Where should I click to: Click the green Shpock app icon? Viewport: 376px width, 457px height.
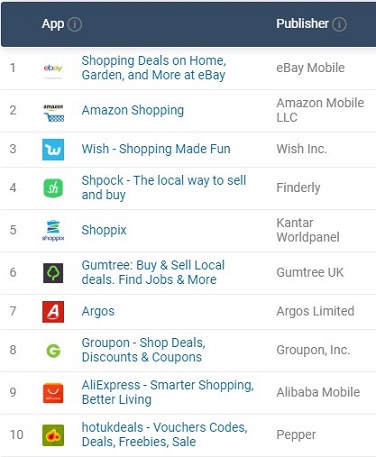point(53,188)
